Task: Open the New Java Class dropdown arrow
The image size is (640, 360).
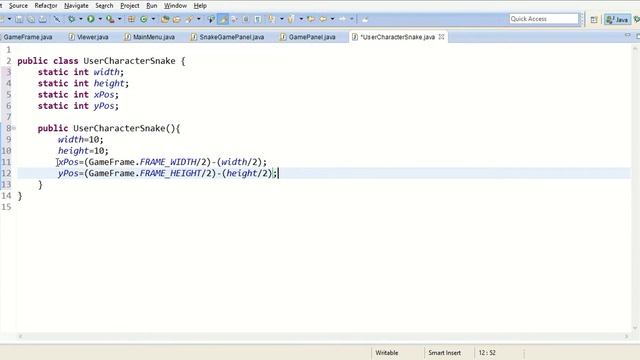Action: coord(153,19)
